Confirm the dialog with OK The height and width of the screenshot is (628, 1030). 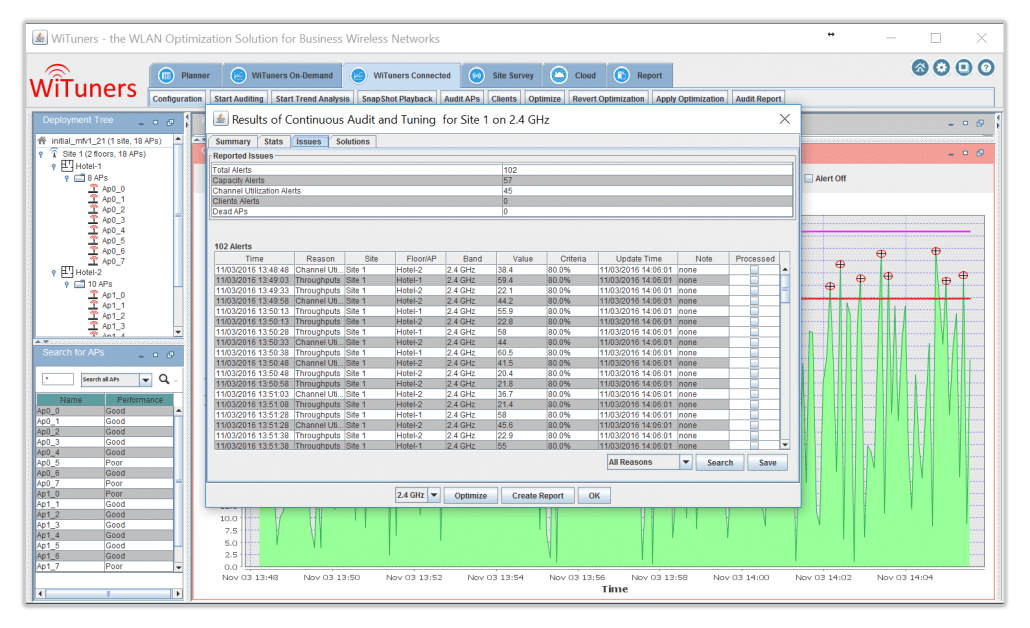coord(594,495)
